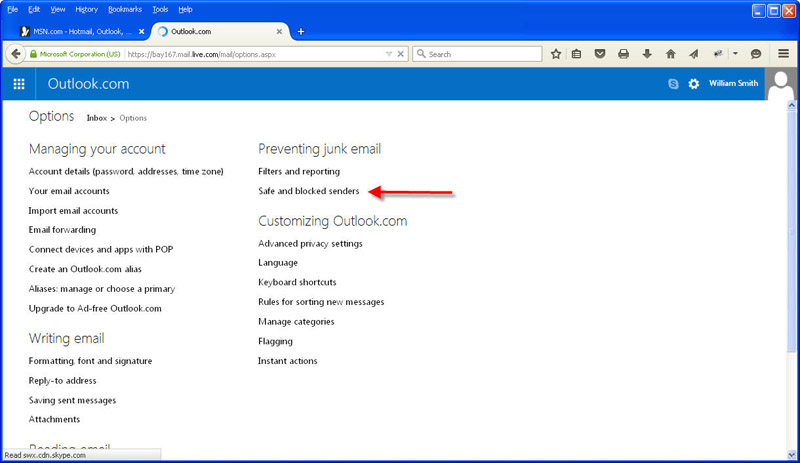Go to the browser home page
Screen dimensions: 800x463
click(670, 54)
